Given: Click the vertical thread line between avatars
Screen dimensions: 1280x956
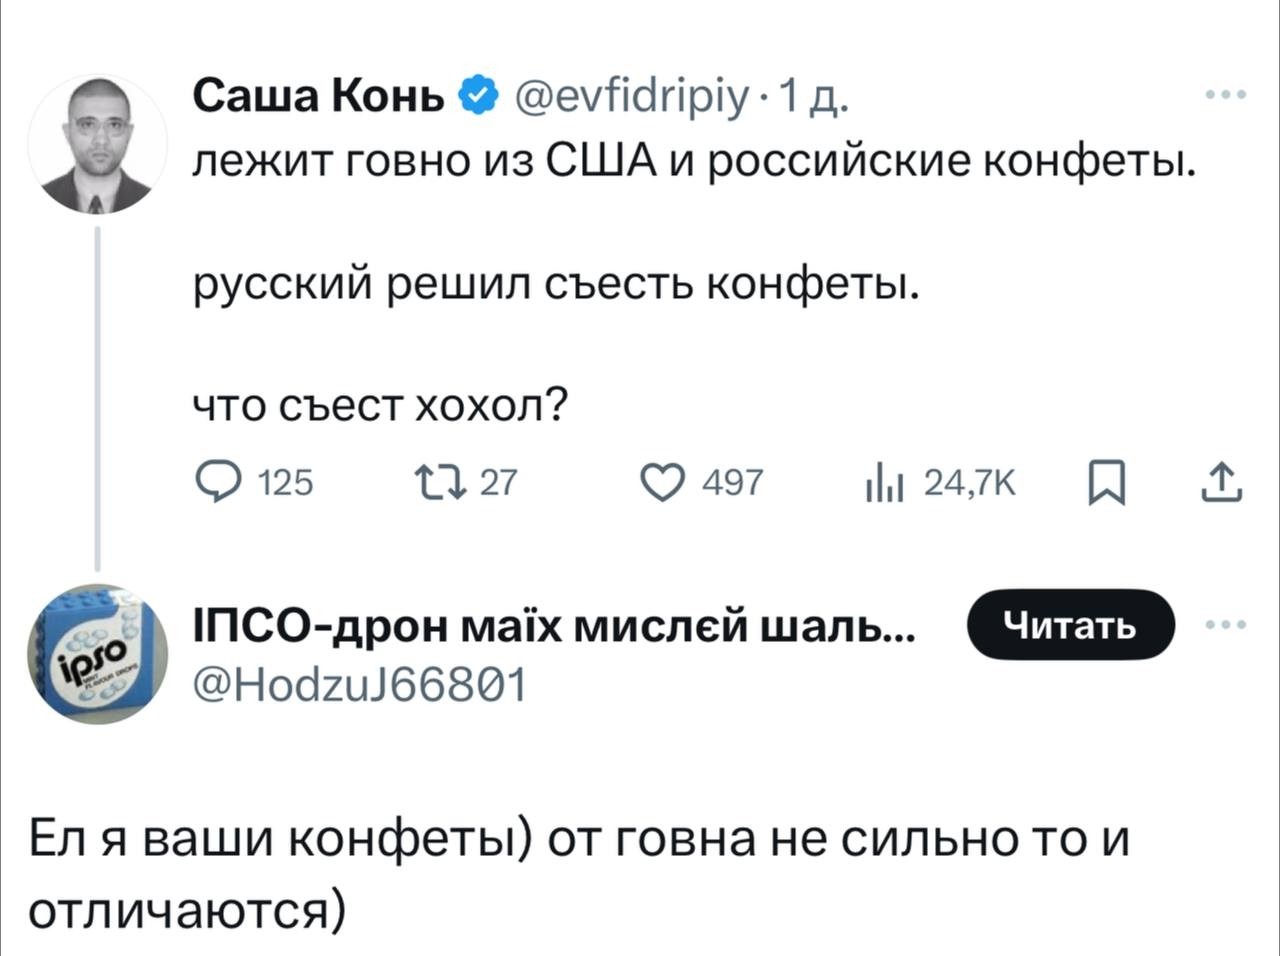Looking at the screenshot, I should coord(97,400).
